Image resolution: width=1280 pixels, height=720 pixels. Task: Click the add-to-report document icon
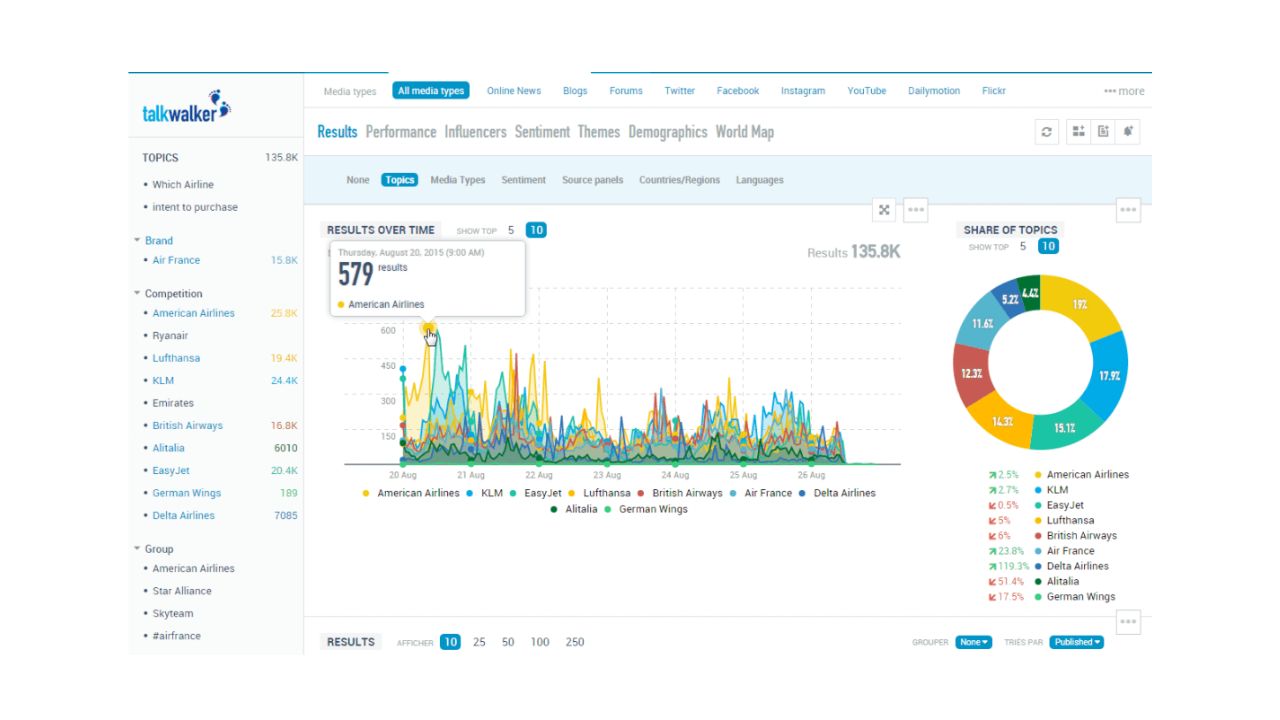pyautogui.click(x=1103, y=132)
